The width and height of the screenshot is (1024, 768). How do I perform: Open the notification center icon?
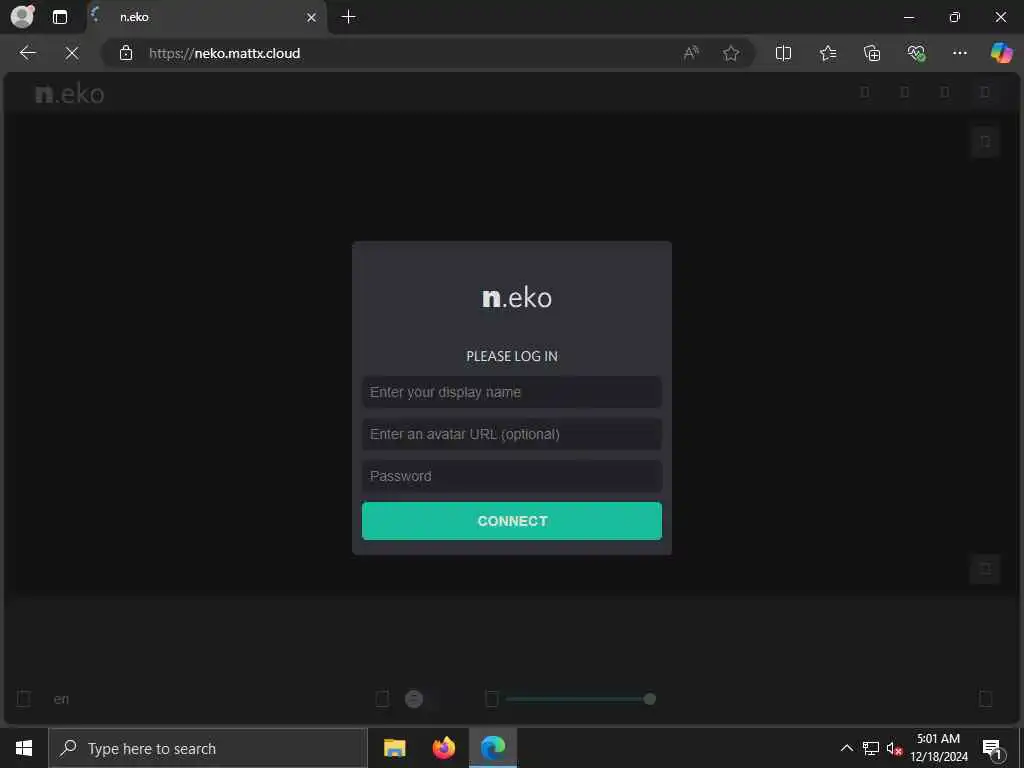tap(992, 748)
